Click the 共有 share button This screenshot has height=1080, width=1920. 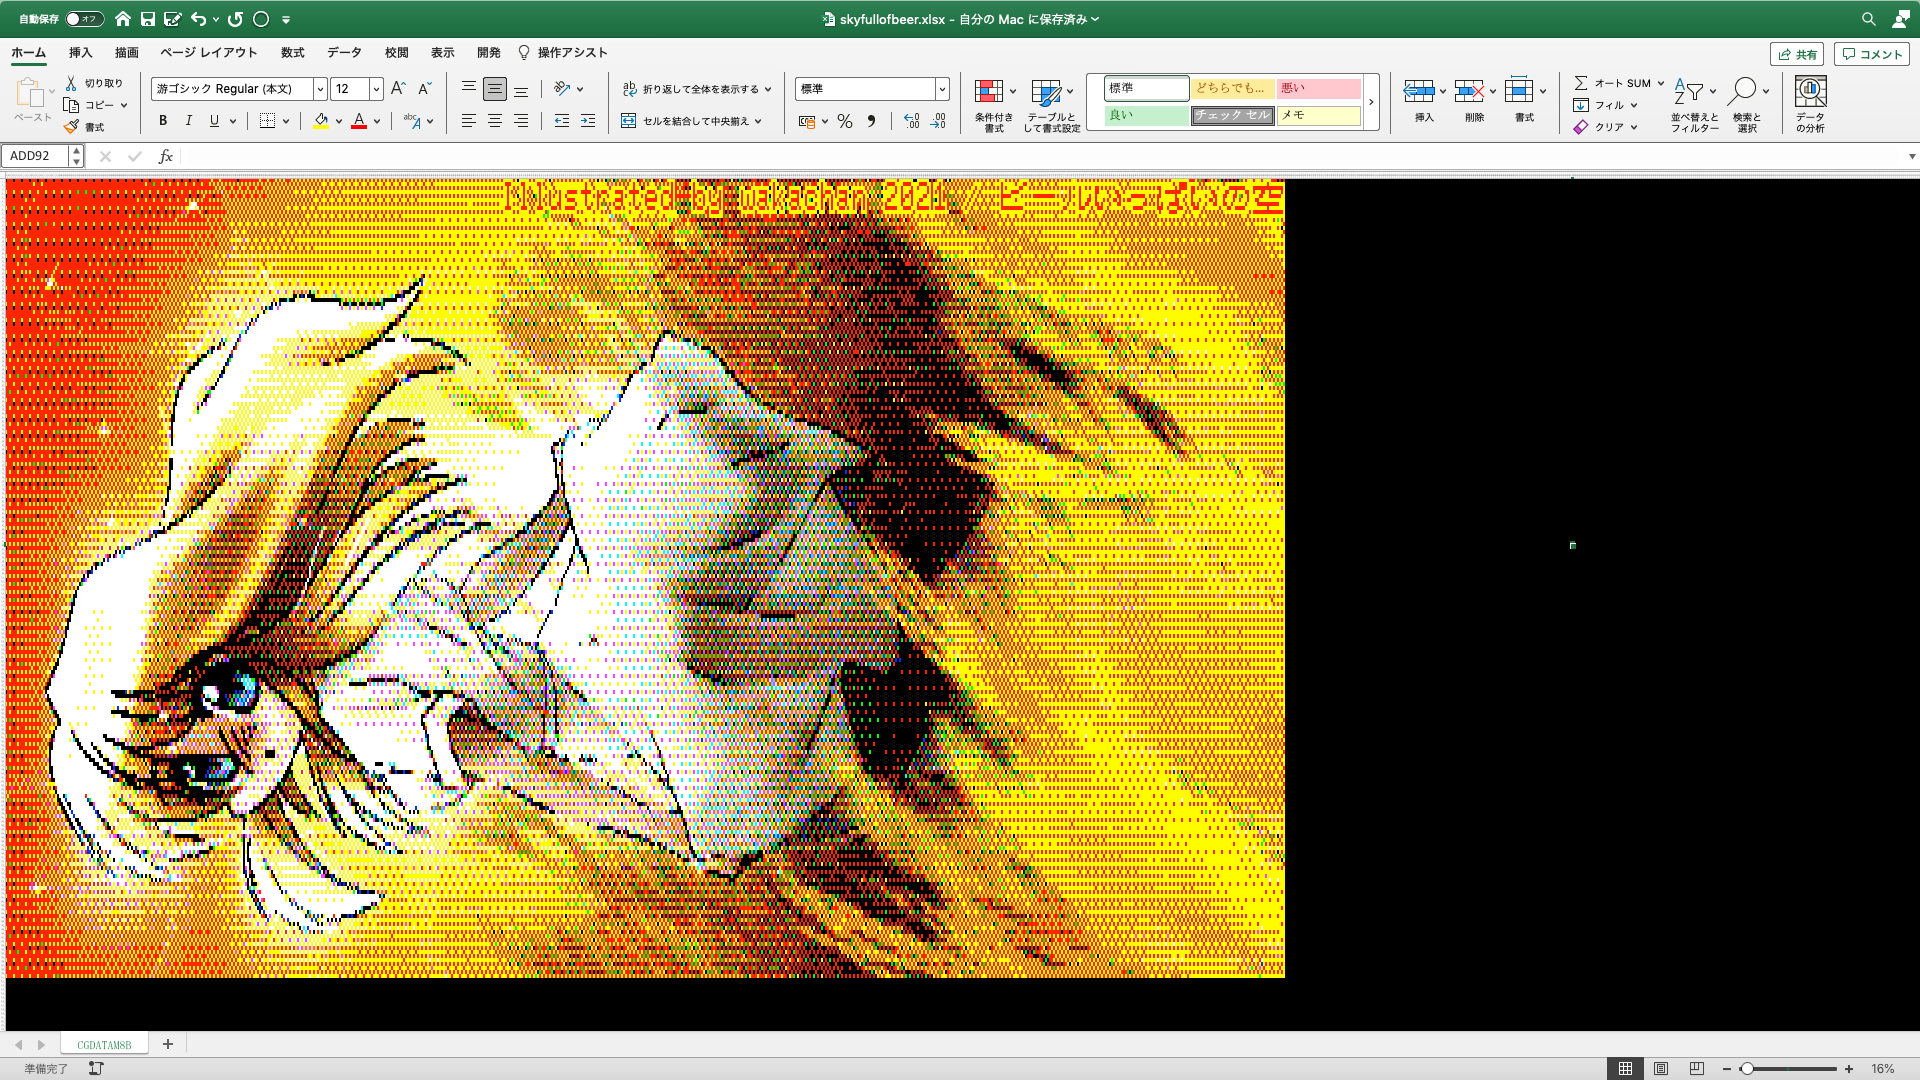(1797, 54)
